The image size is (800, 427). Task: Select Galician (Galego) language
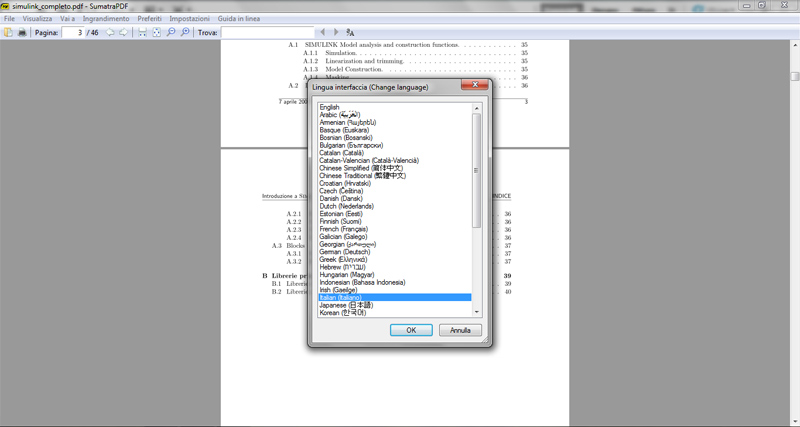[x=394, y=237]
